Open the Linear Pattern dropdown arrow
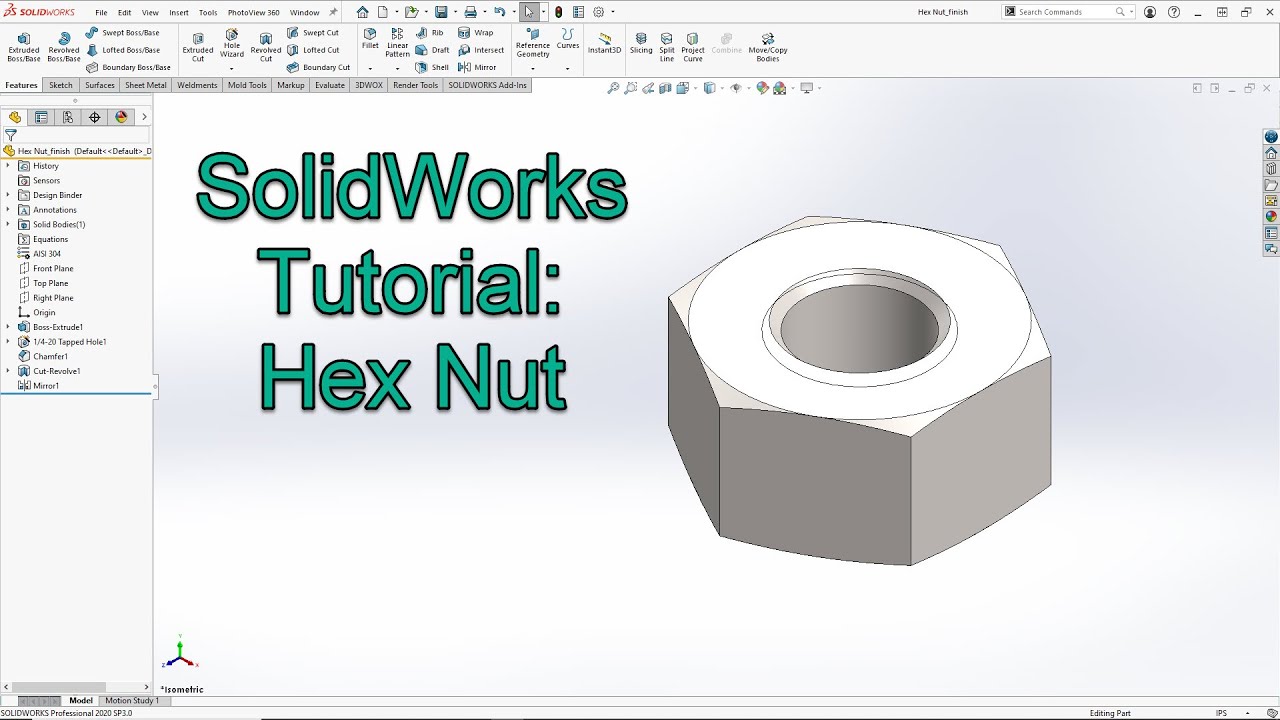This screenshot has height=720, width=1280. [398, 68]
